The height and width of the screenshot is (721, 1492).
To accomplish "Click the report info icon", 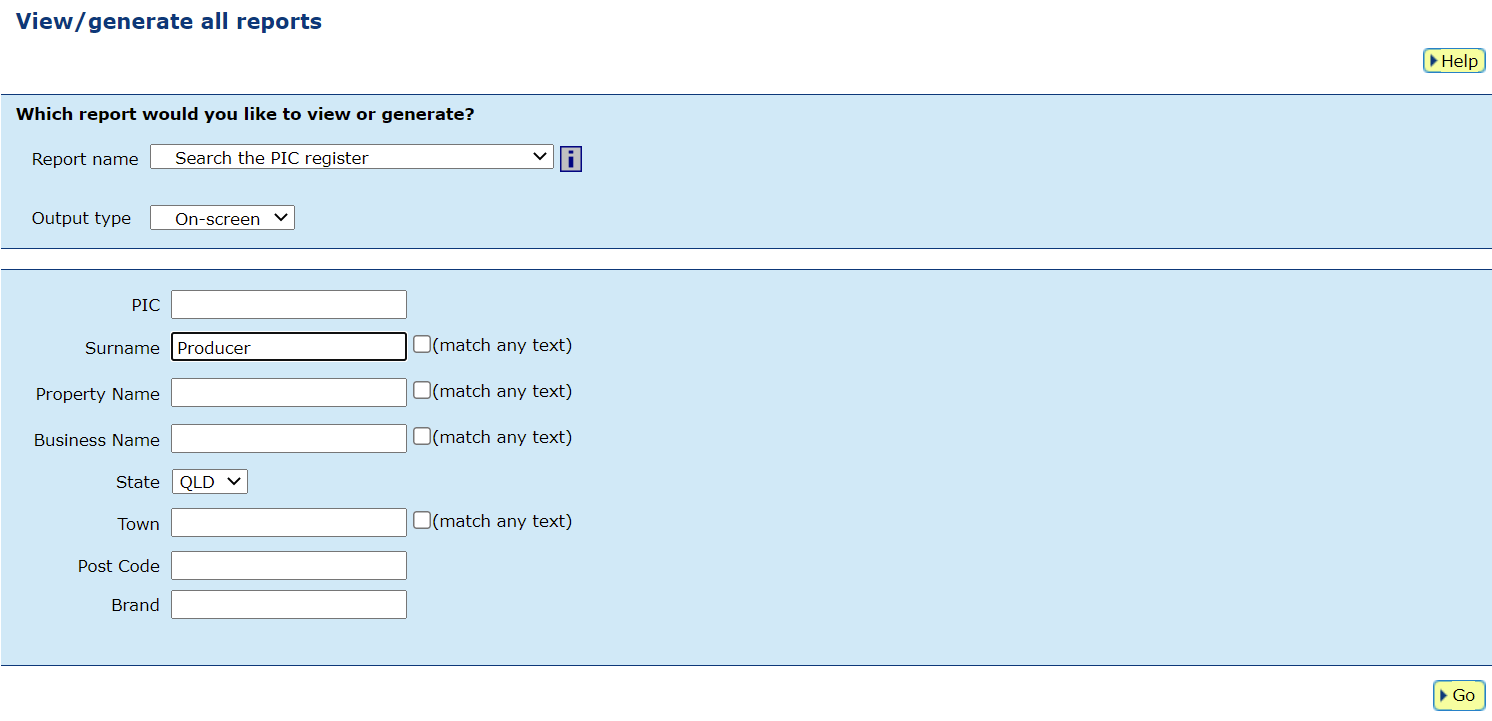I will (x=571, y=159).
